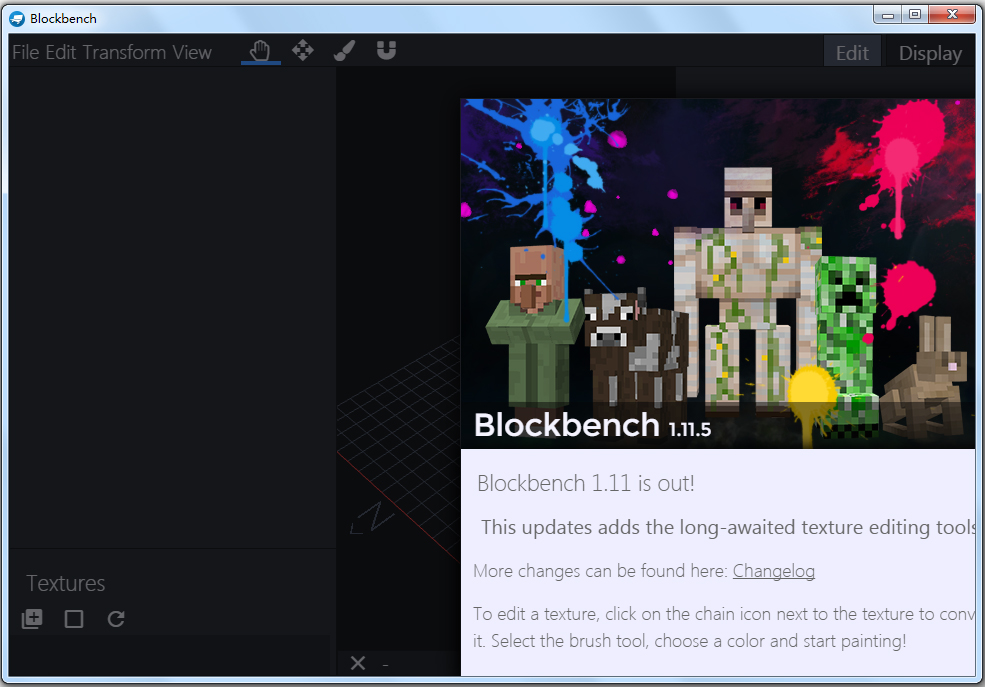Close the Blockbench window
Viewport: 985px width, 687px height.
[952, 14]
